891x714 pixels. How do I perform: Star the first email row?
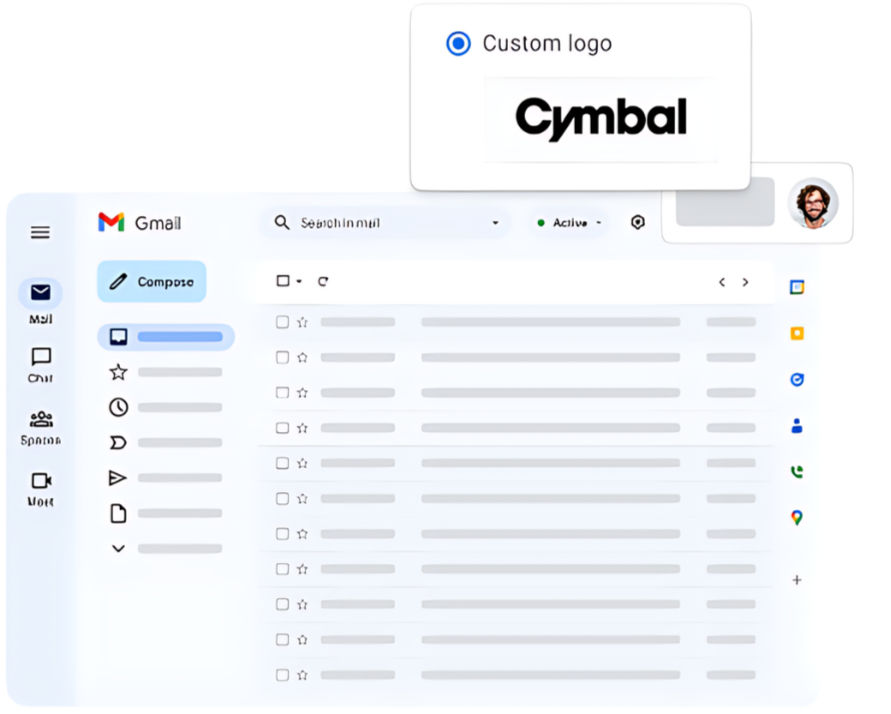tap(302, 322)
